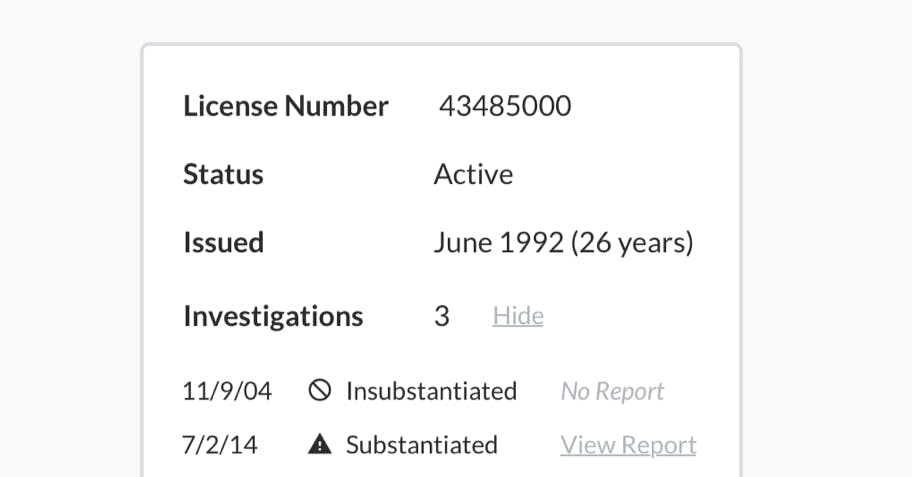Click the greyed-out No Report text
Image resolution: width=912 pixels, height=477 pixels.
point(612,391)
